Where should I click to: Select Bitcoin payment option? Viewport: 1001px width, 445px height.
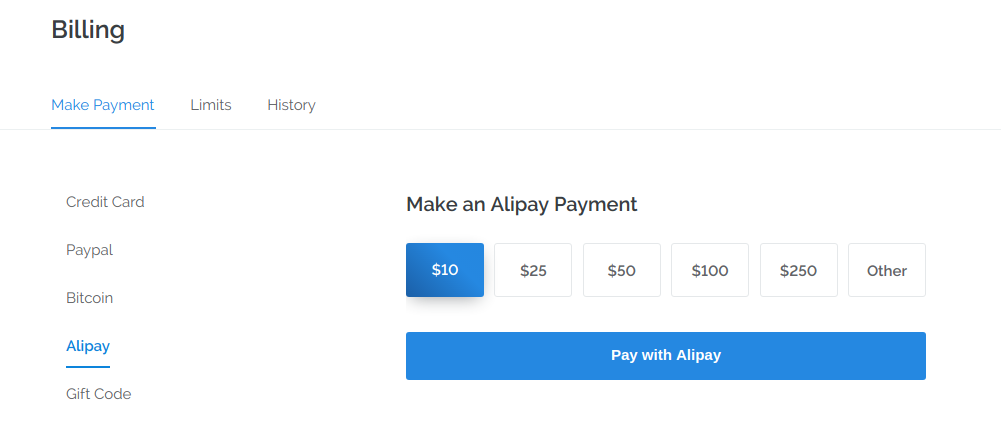[x=89, y=298]
